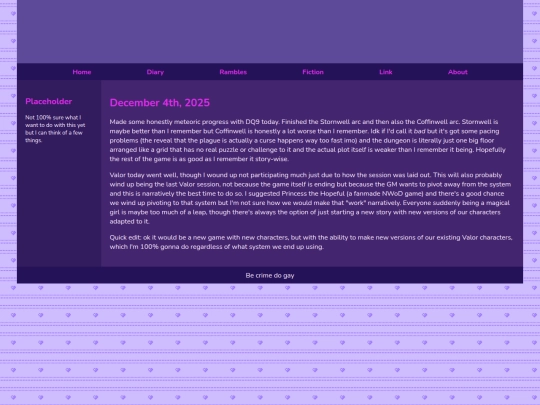Click sidebar text 'Not 100% sure what I'
The width and height of the screenshot is (540, 405).
click(53, 117)
